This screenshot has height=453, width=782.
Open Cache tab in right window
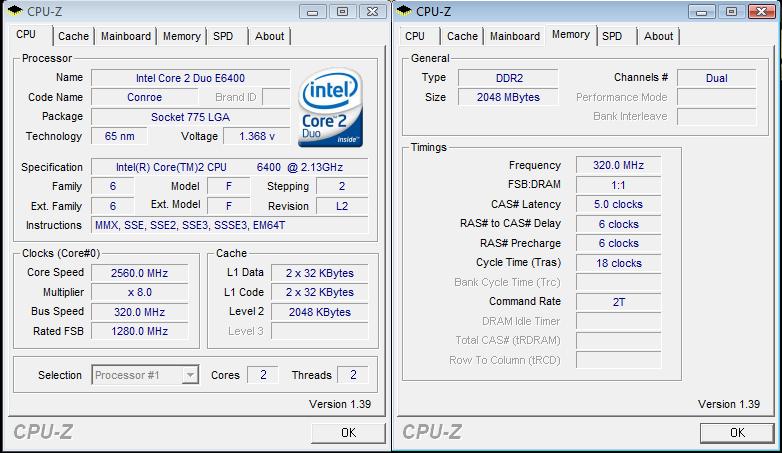point(462,36)
